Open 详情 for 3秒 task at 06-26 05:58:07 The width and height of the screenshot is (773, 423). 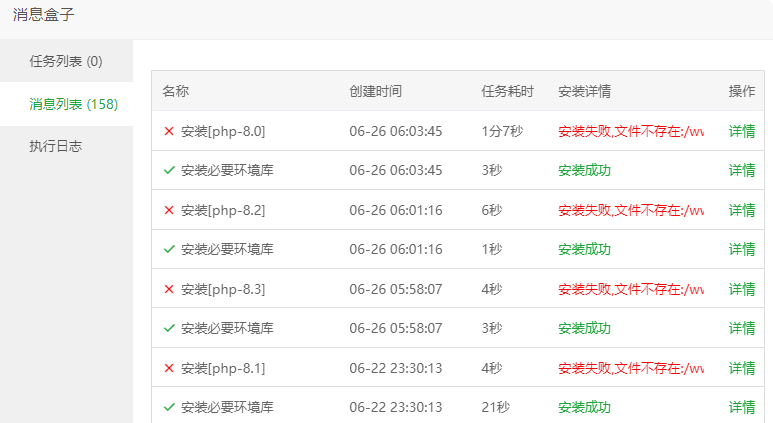[x=742, y=328]
